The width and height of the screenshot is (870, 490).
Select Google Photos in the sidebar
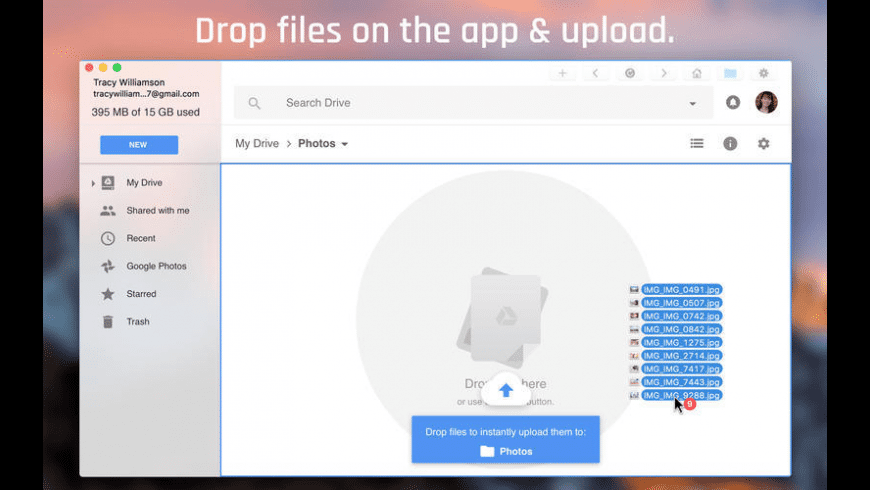tap(156, 266)
